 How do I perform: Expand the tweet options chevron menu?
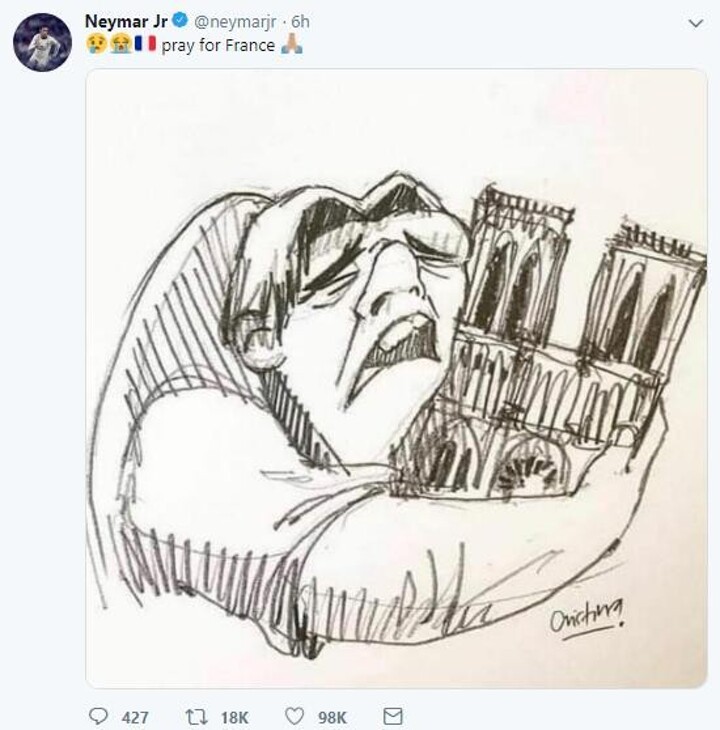pos(695,23)
